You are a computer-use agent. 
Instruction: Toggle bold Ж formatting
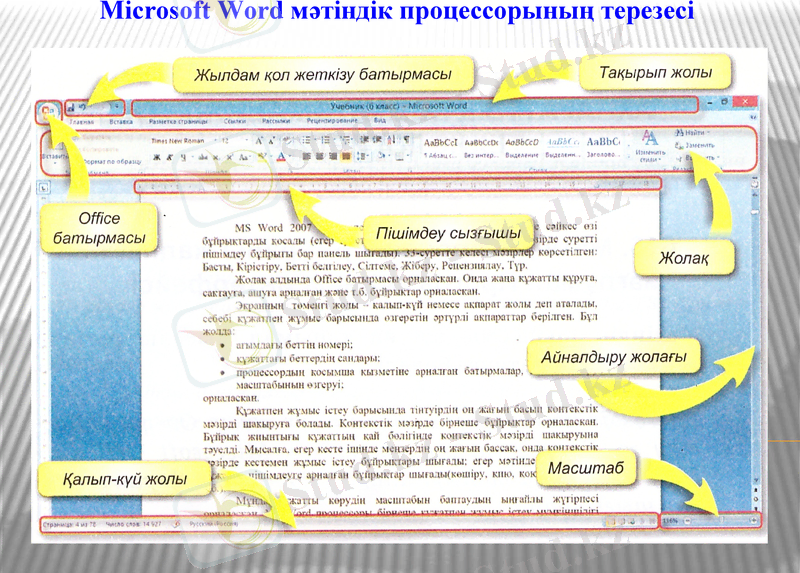tap(157, 158)
